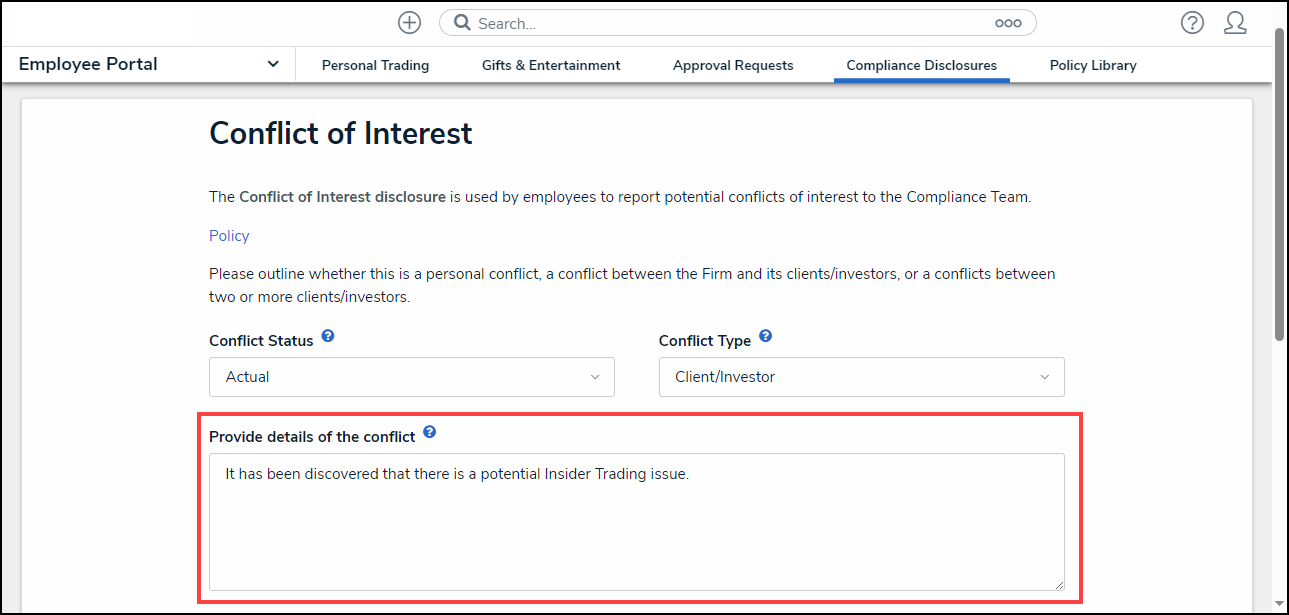1289x615 pixels.
Task: Follow the Policy link
Action: pyautogui.click(x=229, y=236)
